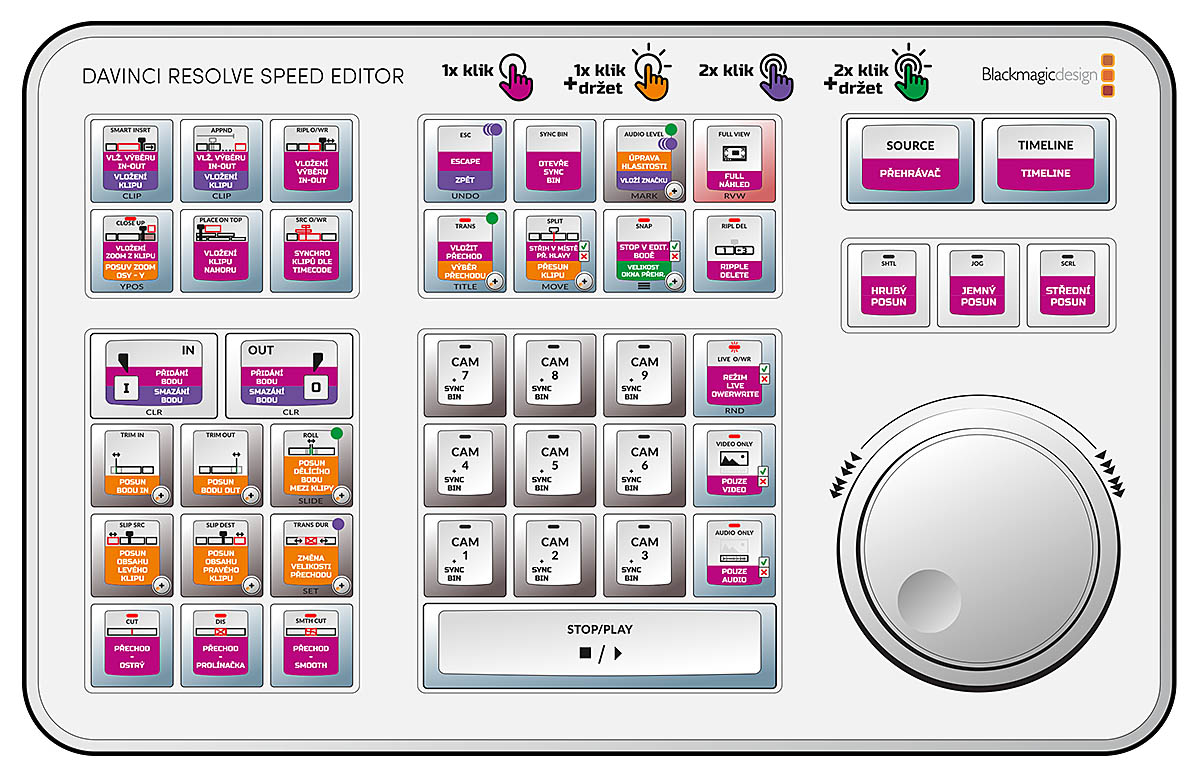
Task: Choose the SLIP DEST key
Action: pos(221,556)
